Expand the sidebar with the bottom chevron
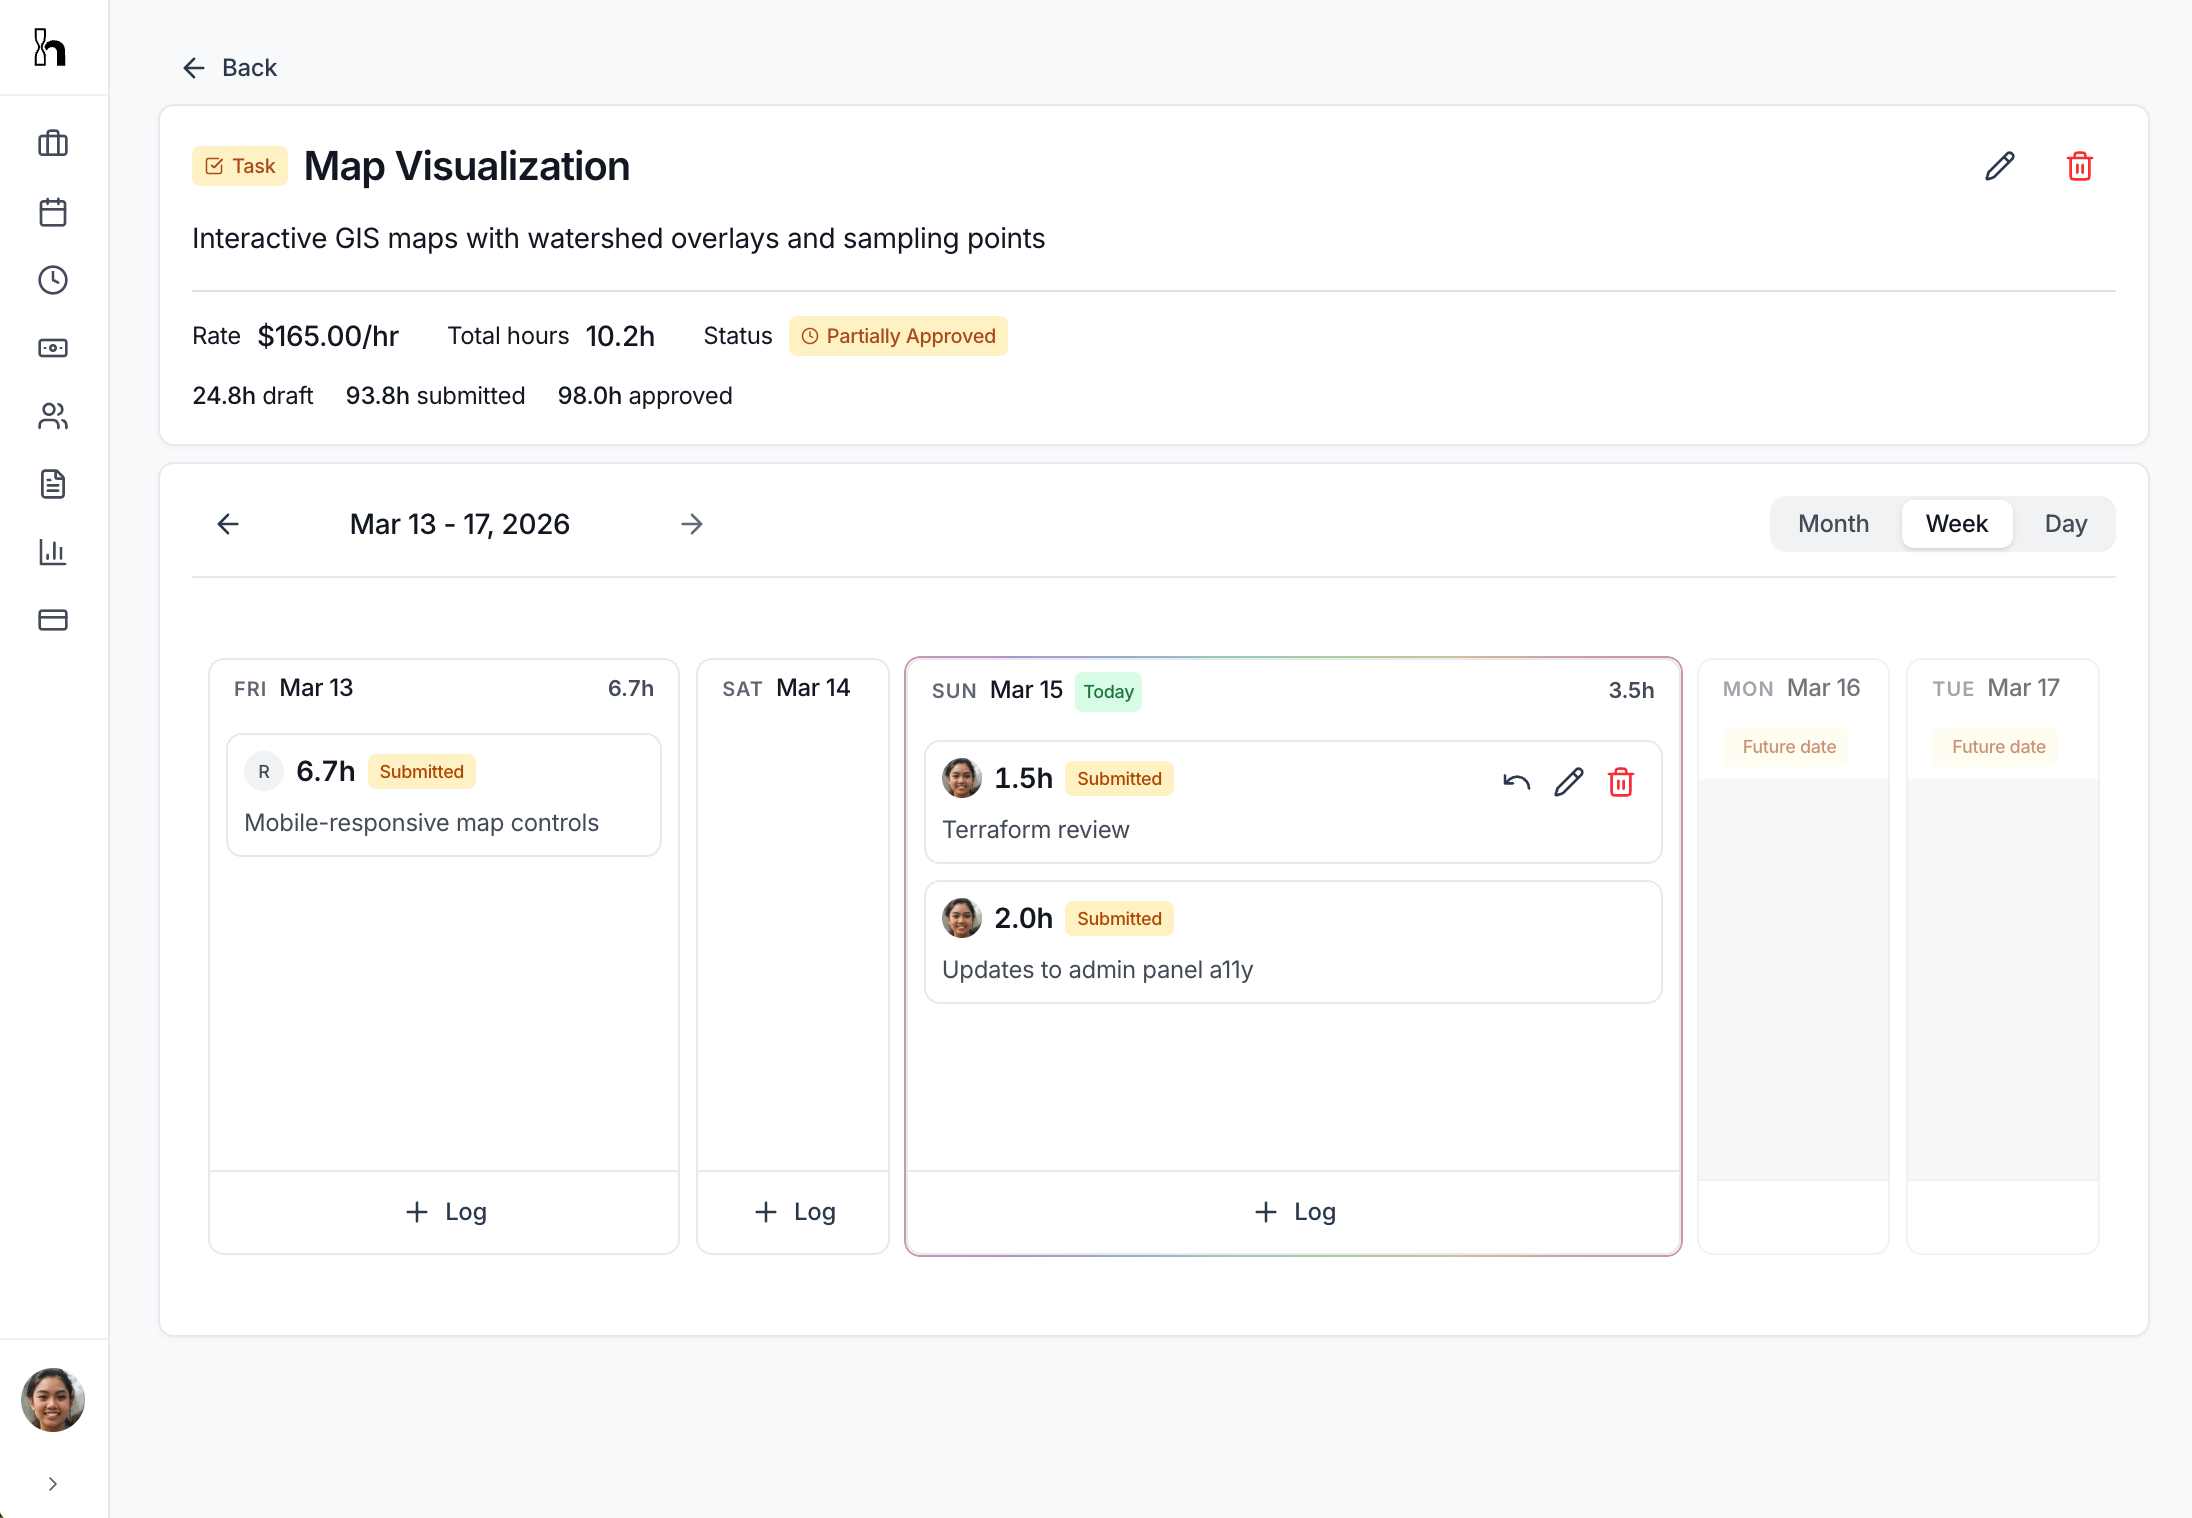Screen dimensions: 2192x1518 coord(53,1484)
